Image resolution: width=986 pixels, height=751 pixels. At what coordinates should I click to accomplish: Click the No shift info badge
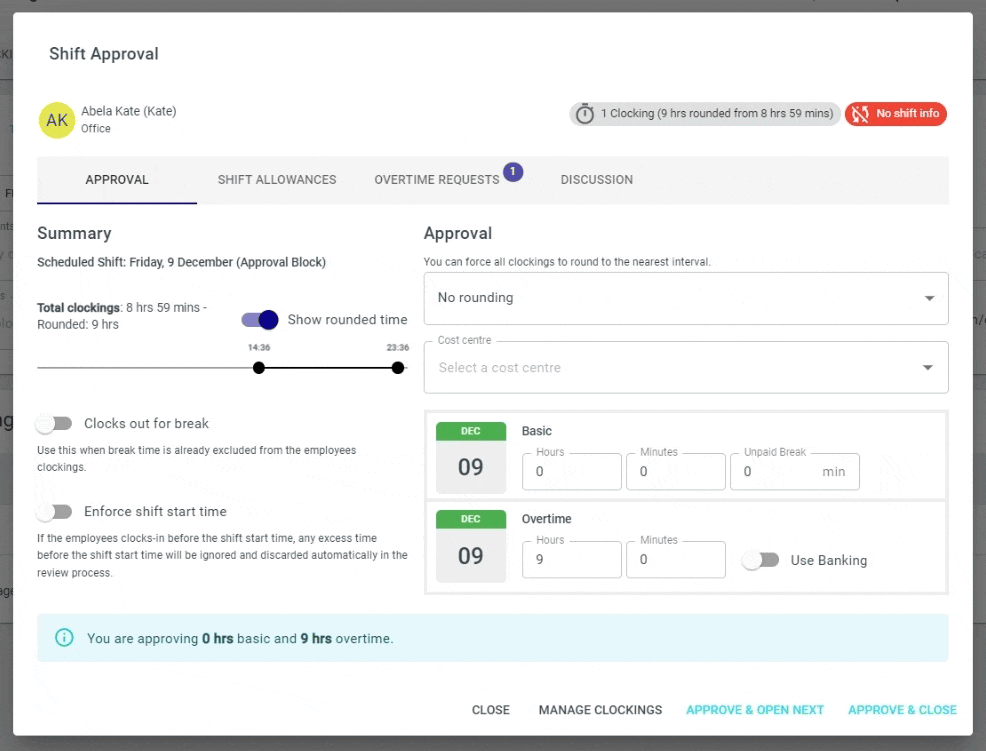click(x=895, y=114)
